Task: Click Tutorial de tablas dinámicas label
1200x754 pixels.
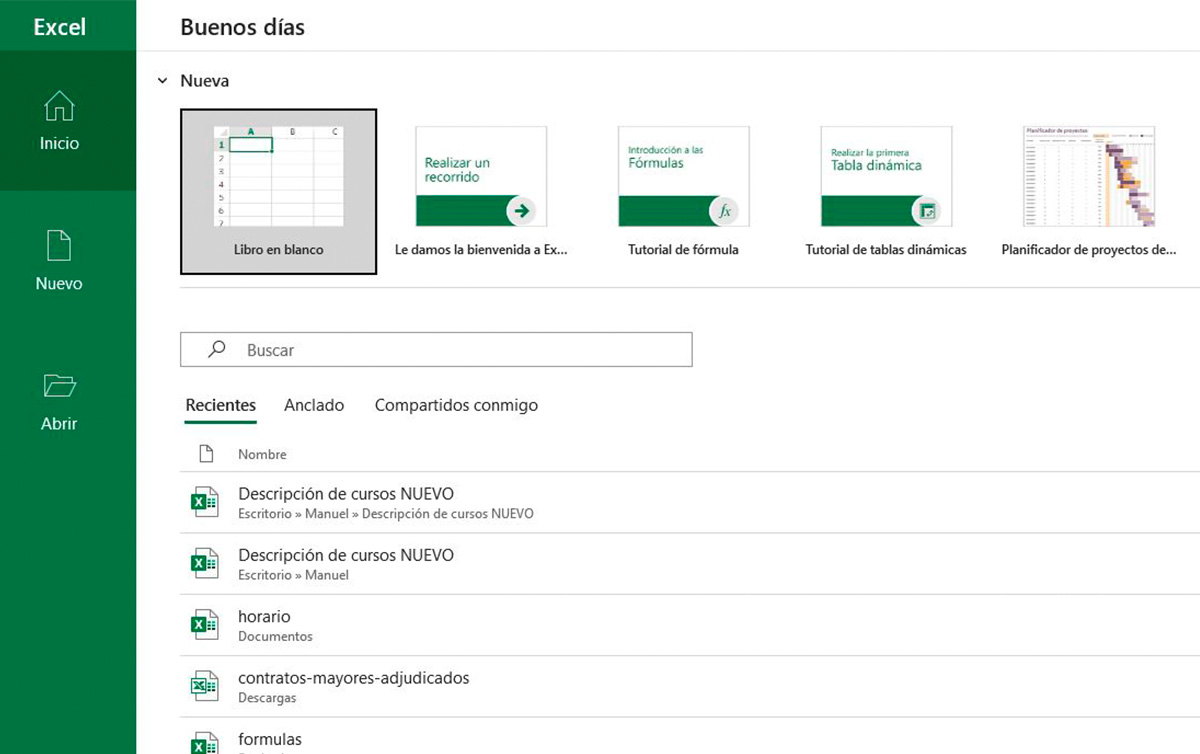Action: click(886, 250)
